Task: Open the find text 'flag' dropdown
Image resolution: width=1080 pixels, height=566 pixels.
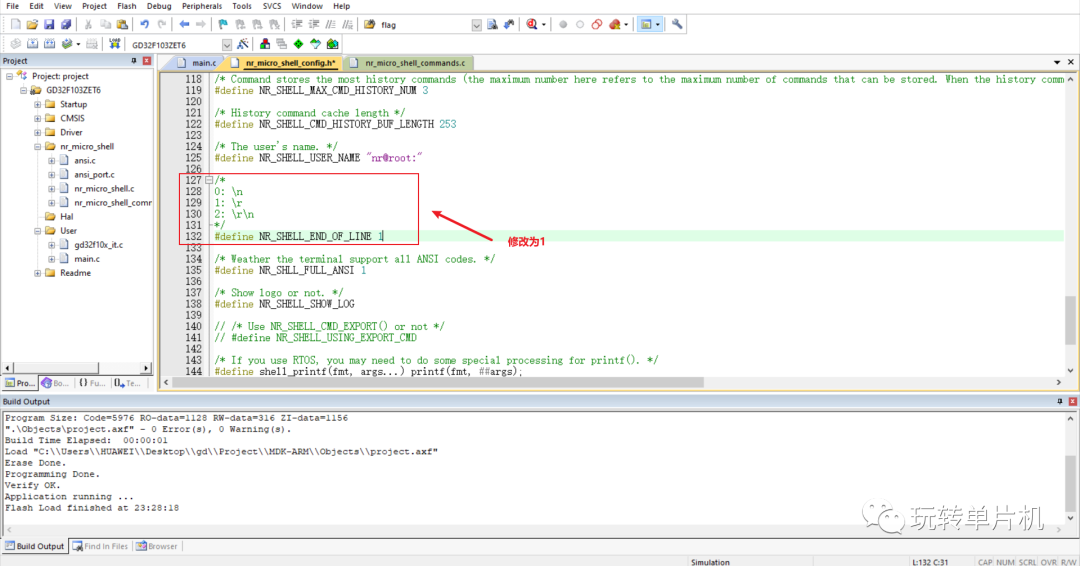Action: click(x=476, y=25)
